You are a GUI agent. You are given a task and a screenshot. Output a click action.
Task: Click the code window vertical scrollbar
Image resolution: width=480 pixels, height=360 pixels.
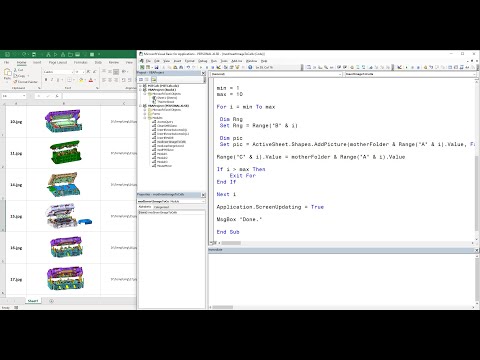click(x=476, y=160)
